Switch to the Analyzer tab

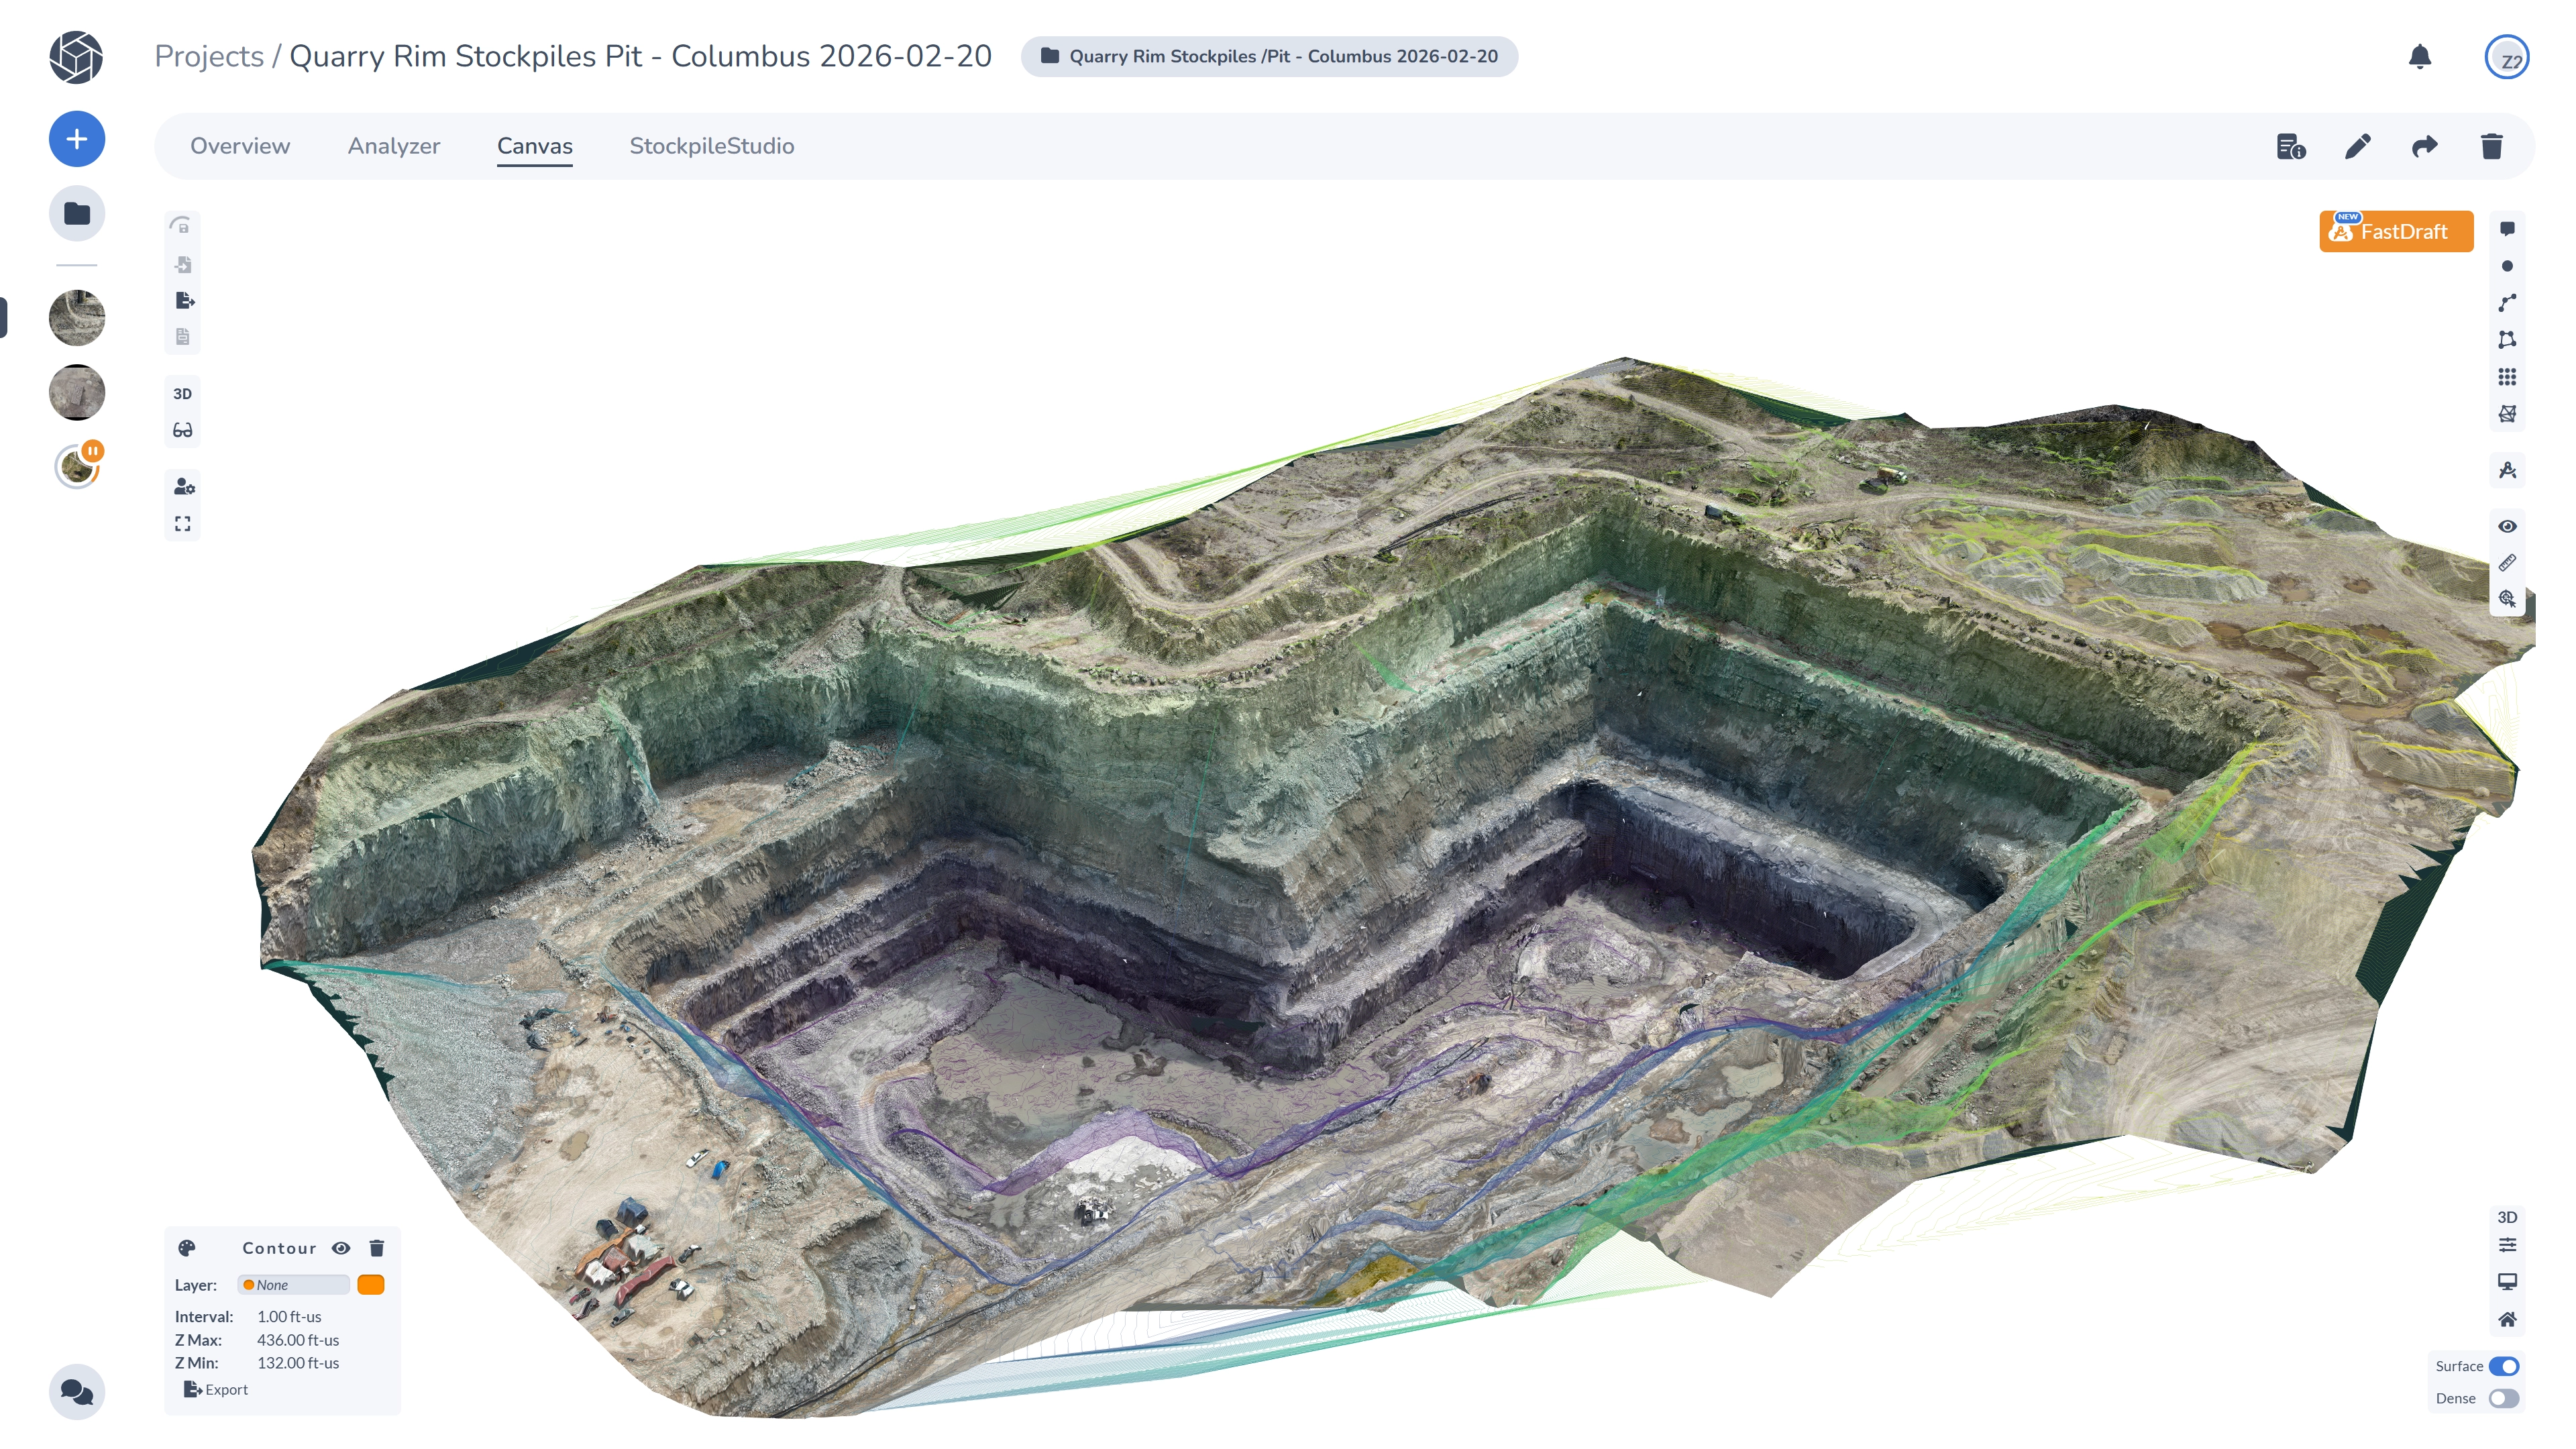click(x=394, y=147)
